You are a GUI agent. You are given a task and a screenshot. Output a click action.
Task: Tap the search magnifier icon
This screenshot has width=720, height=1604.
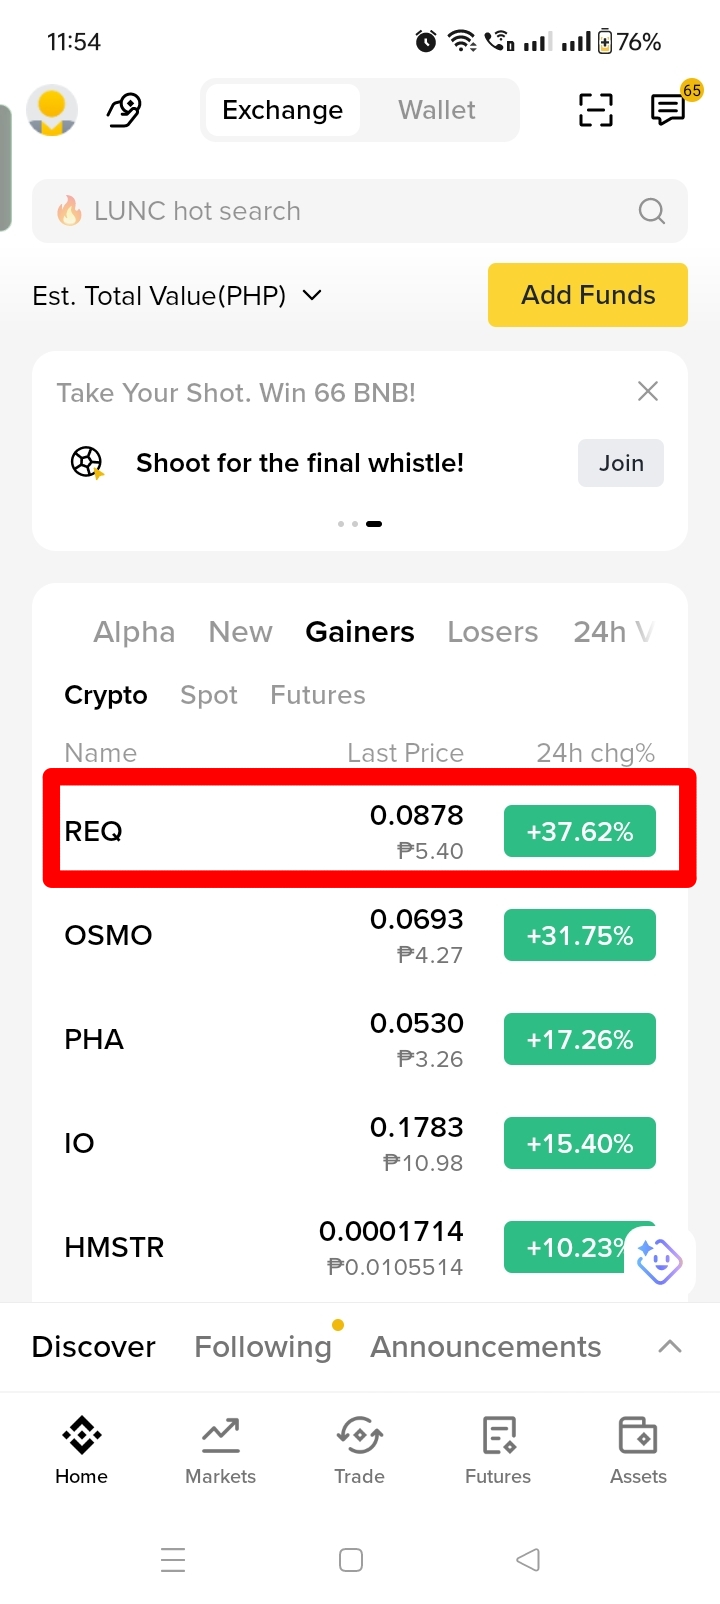coord(652,211)
